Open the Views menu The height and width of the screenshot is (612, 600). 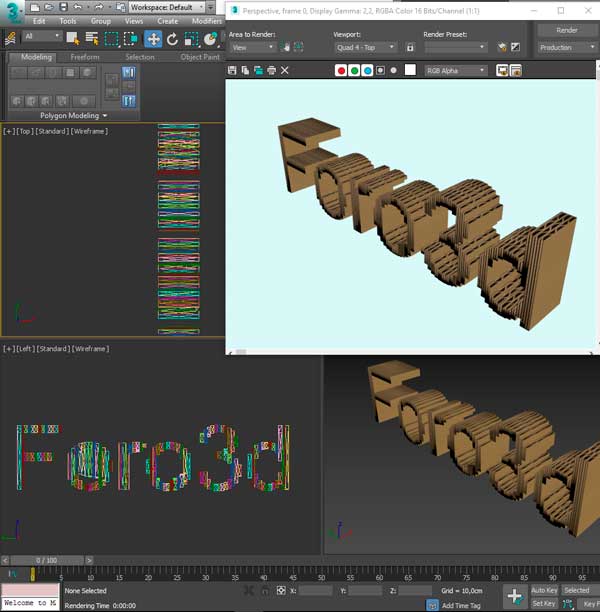134,21
